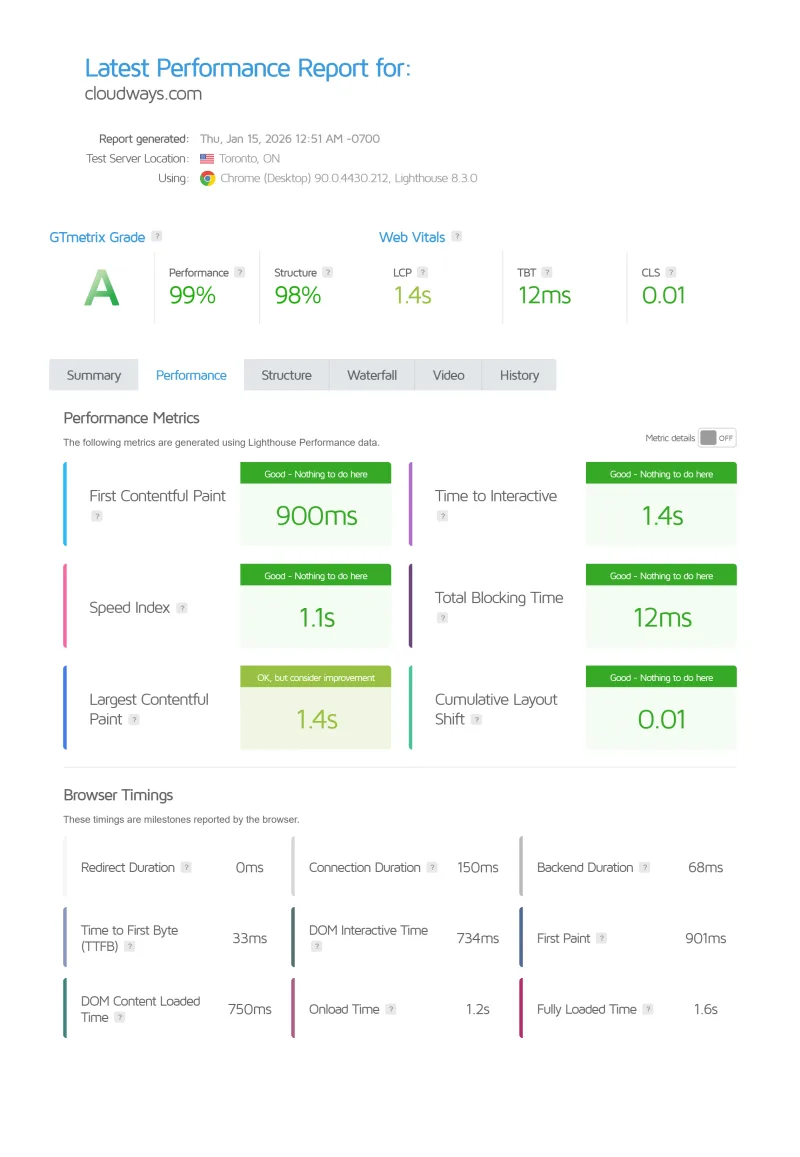Click the Browser Timings section heading
Viewport: 800px width, 1157px height.
click(x=118, y=795)
